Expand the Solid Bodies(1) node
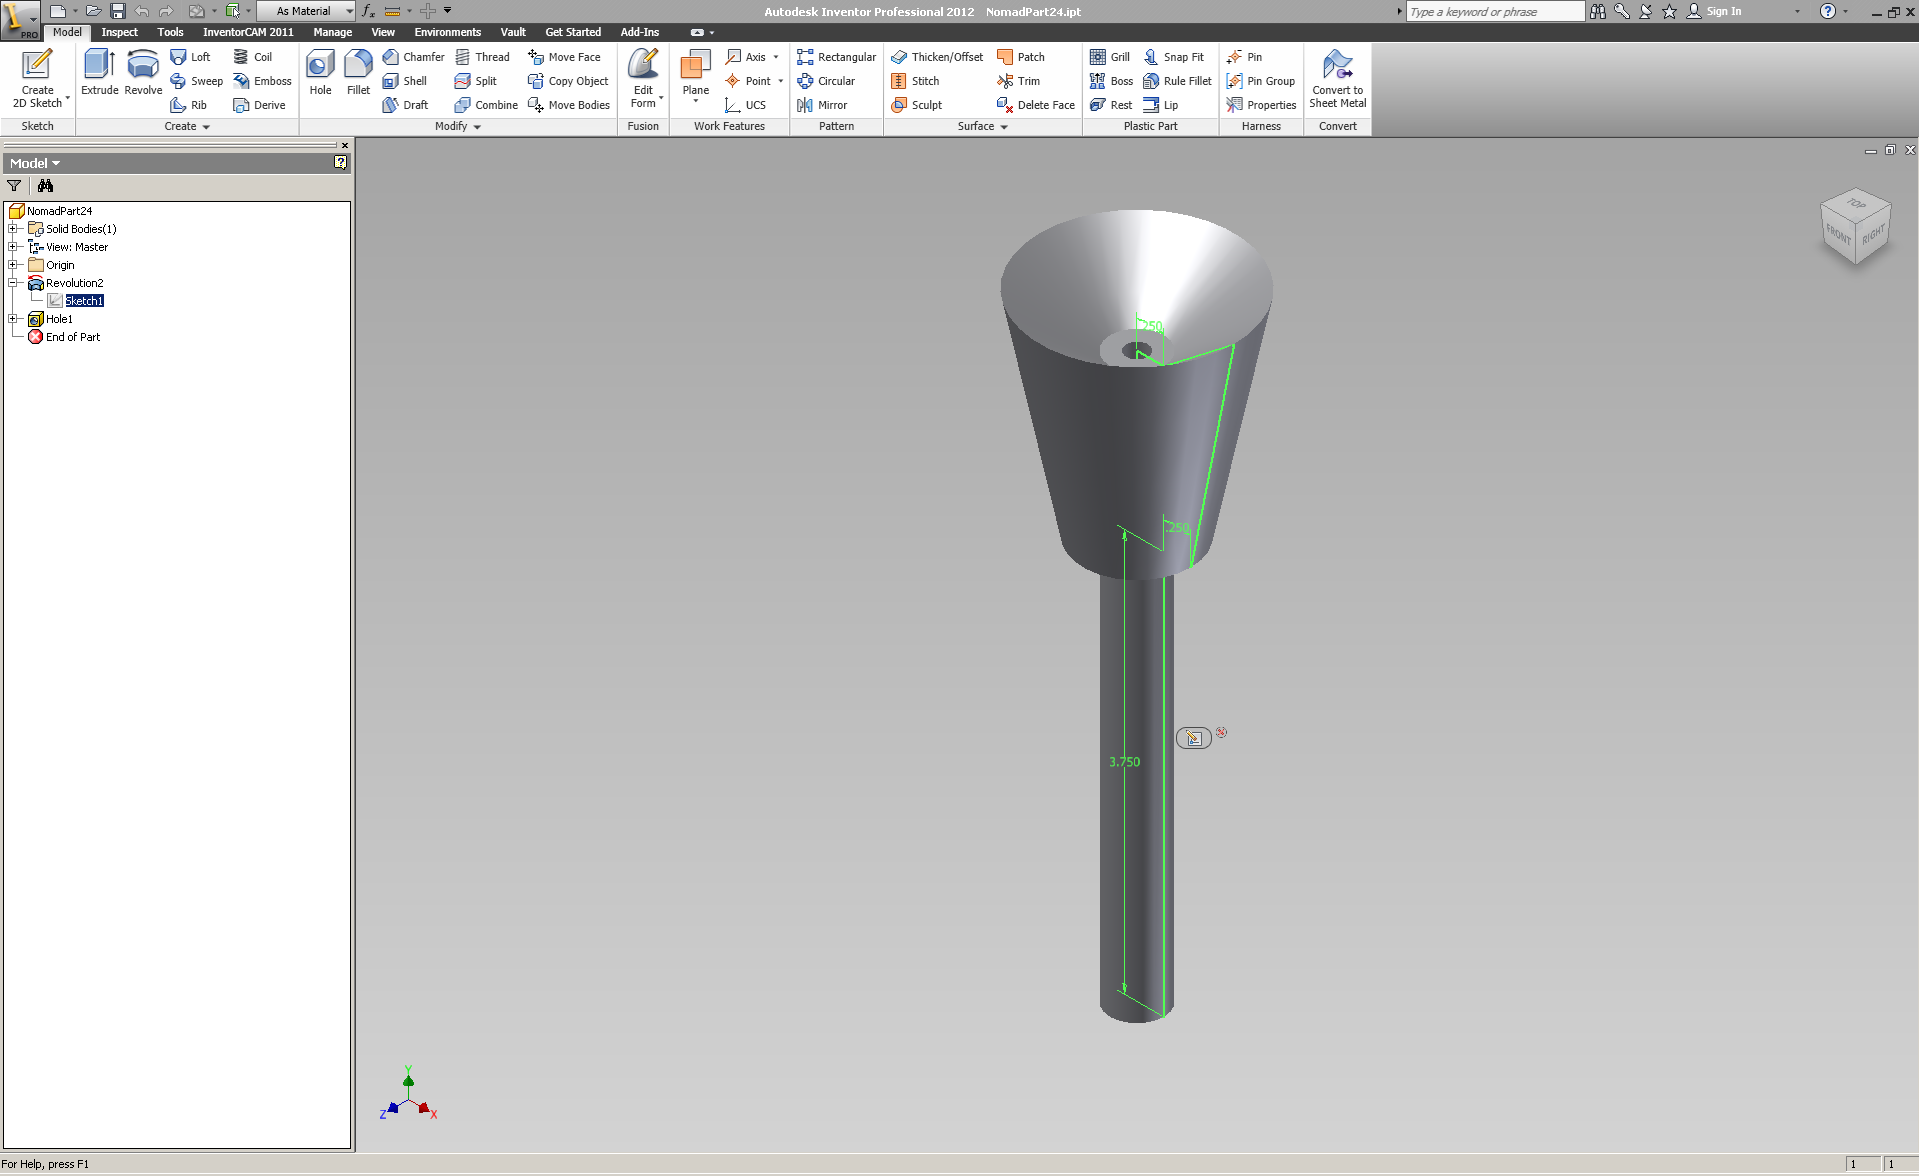The image size is (1919, 1176). tap(13, 229)
